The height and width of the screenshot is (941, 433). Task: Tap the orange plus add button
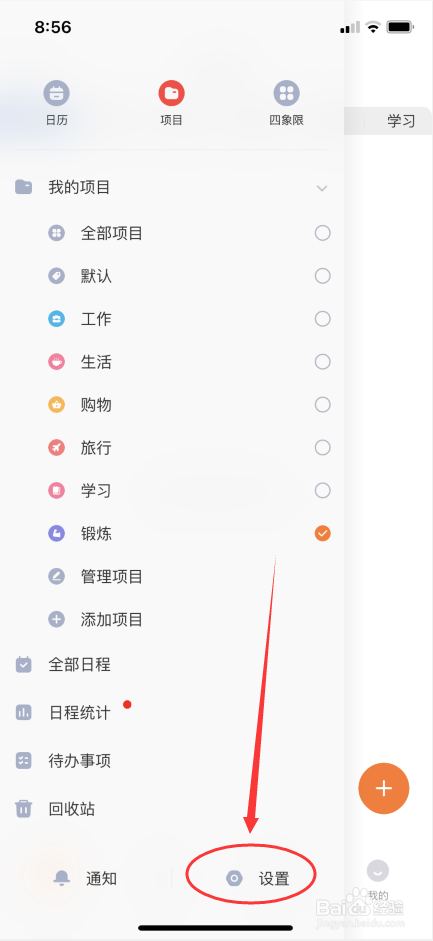coord(384,789)
